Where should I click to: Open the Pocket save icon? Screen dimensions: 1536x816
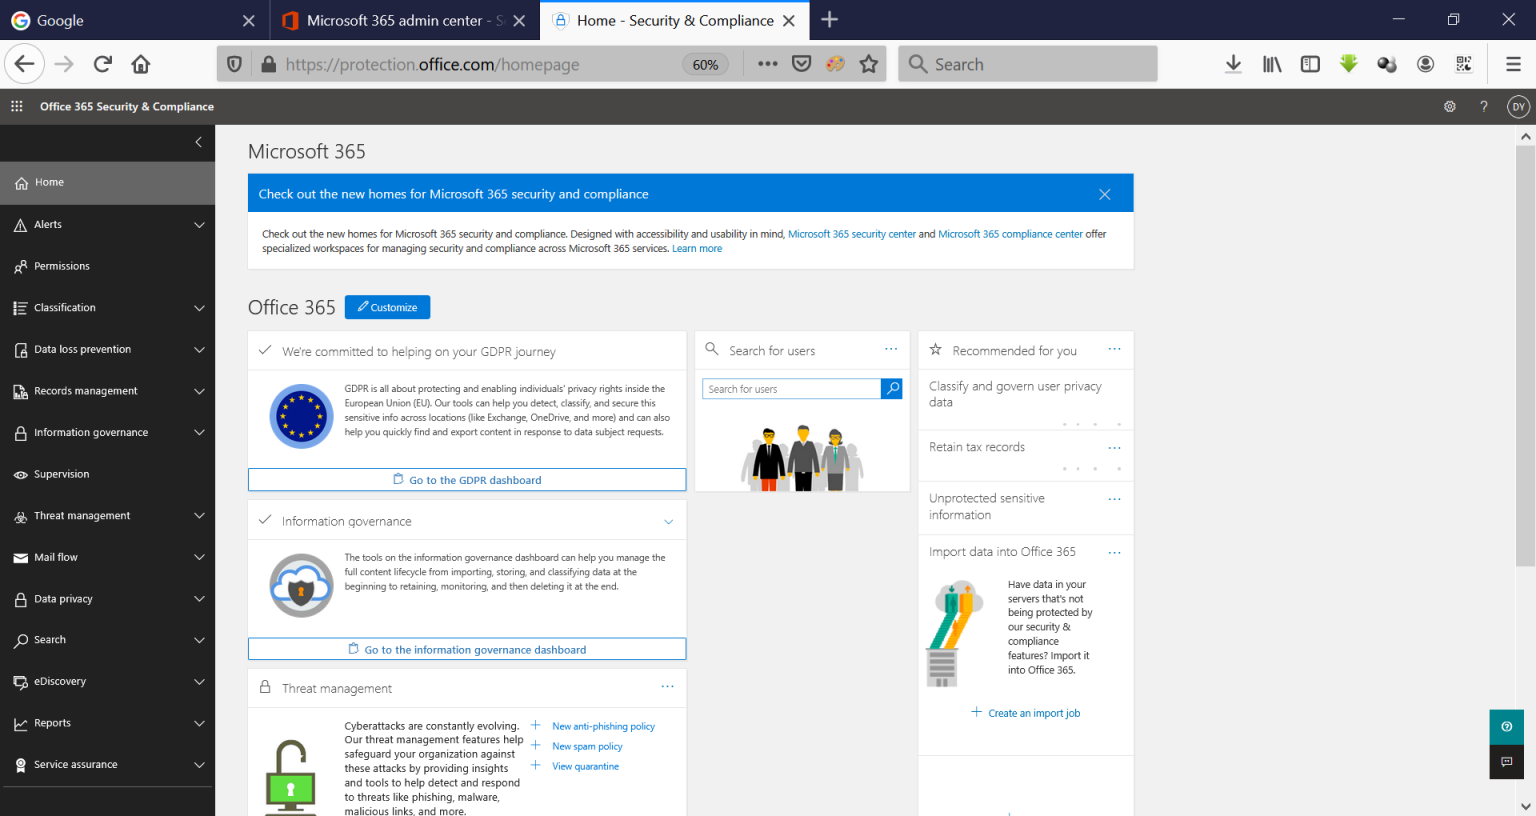[x=801, y=64]
